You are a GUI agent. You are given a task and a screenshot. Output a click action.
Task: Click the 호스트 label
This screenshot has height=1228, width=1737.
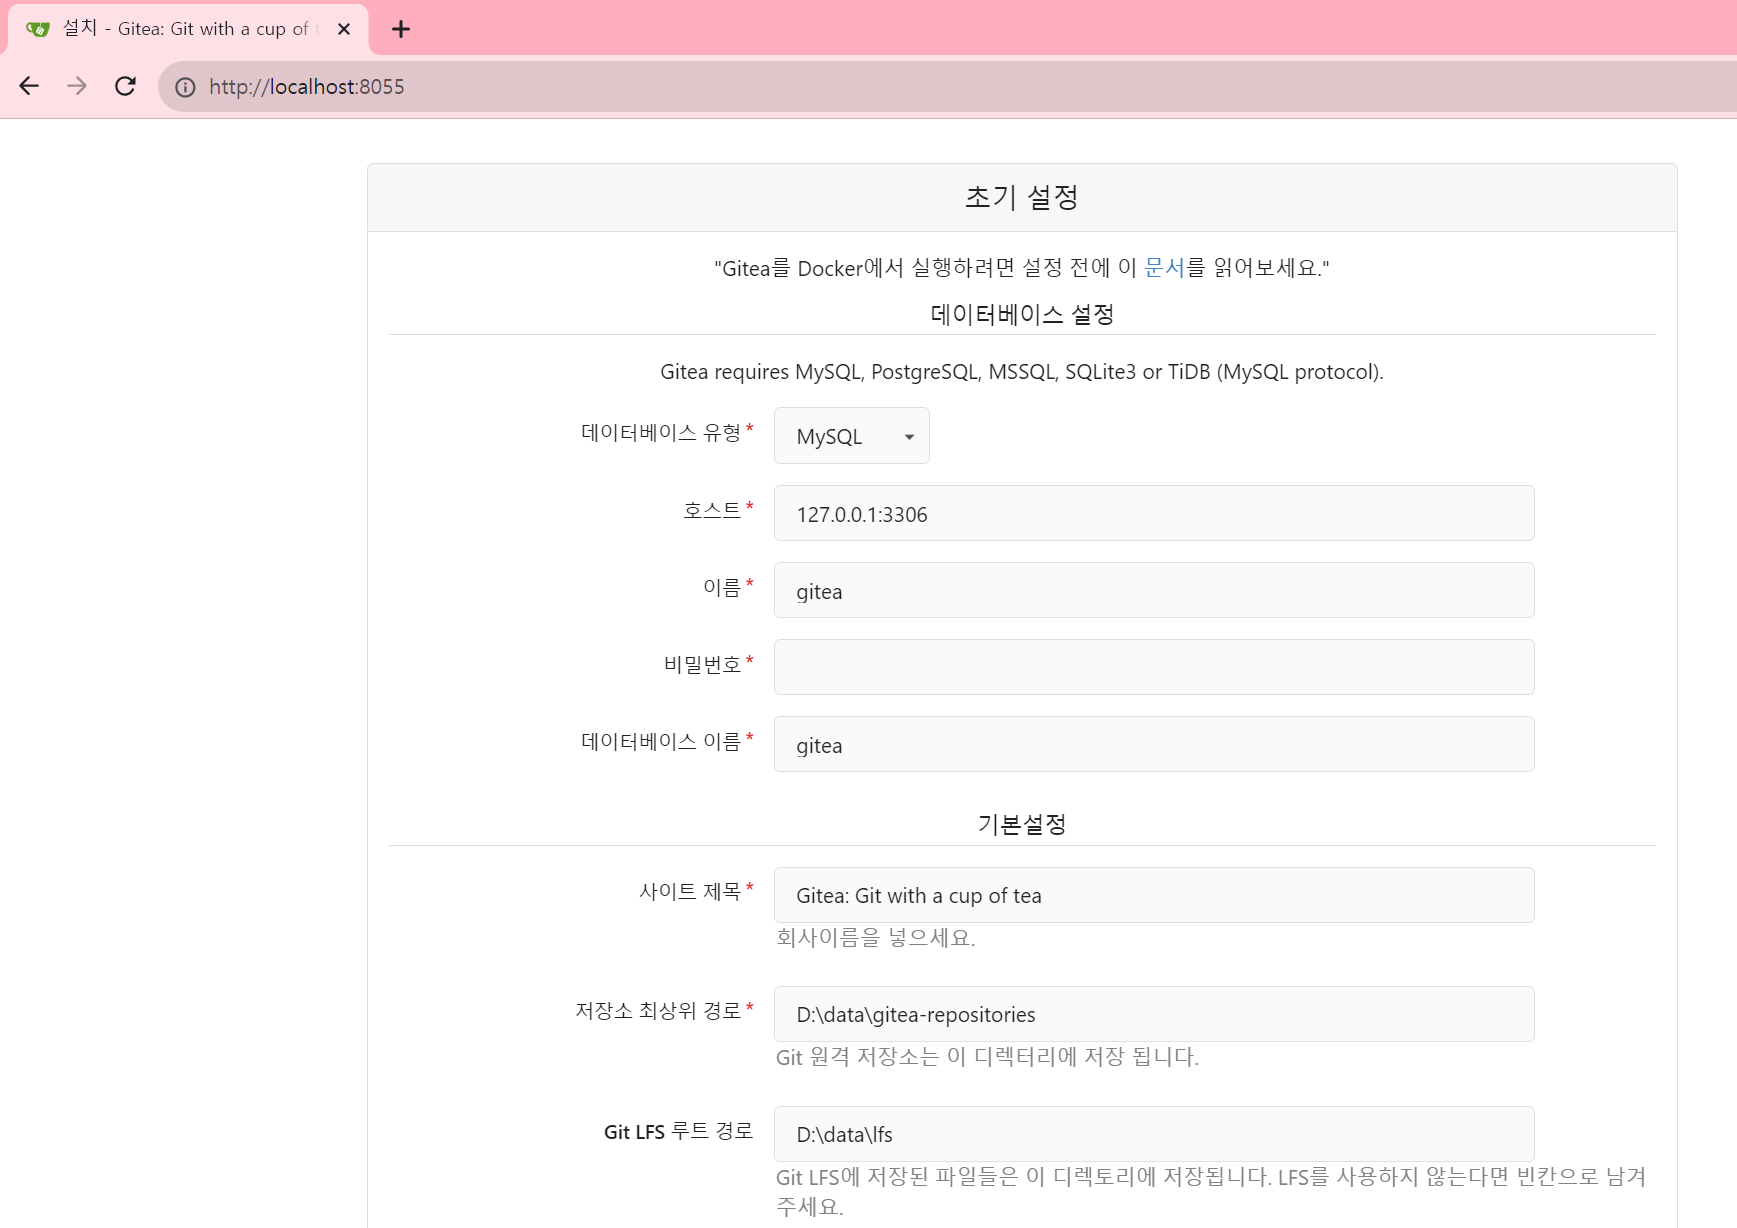click(712, 511)
